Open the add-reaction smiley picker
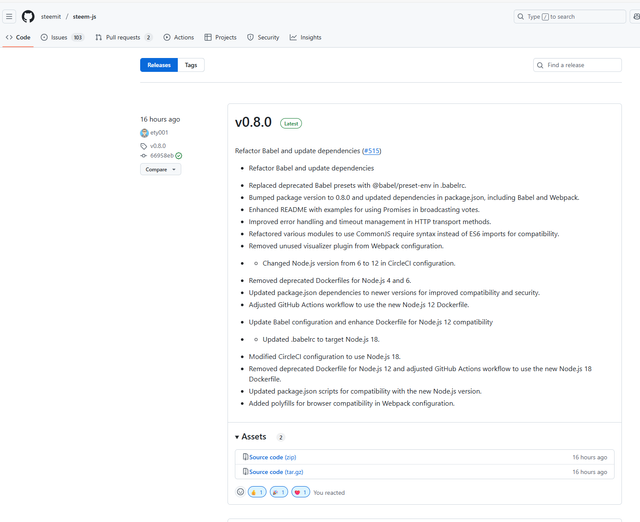Viewport: 640px width, 522px height. pos(240,492)
